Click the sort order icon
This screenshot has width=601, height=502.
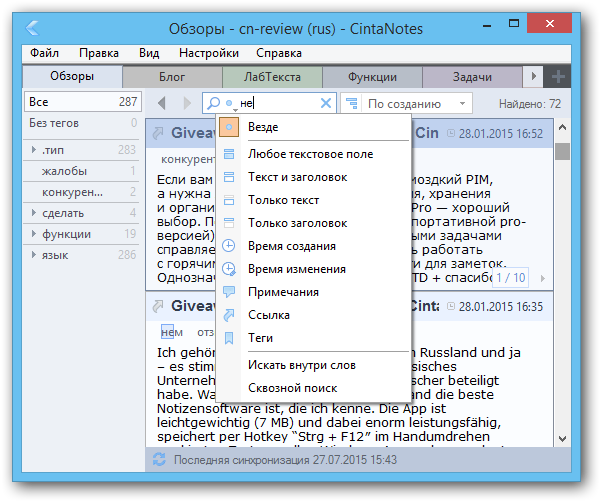click(x=351, y=103)
